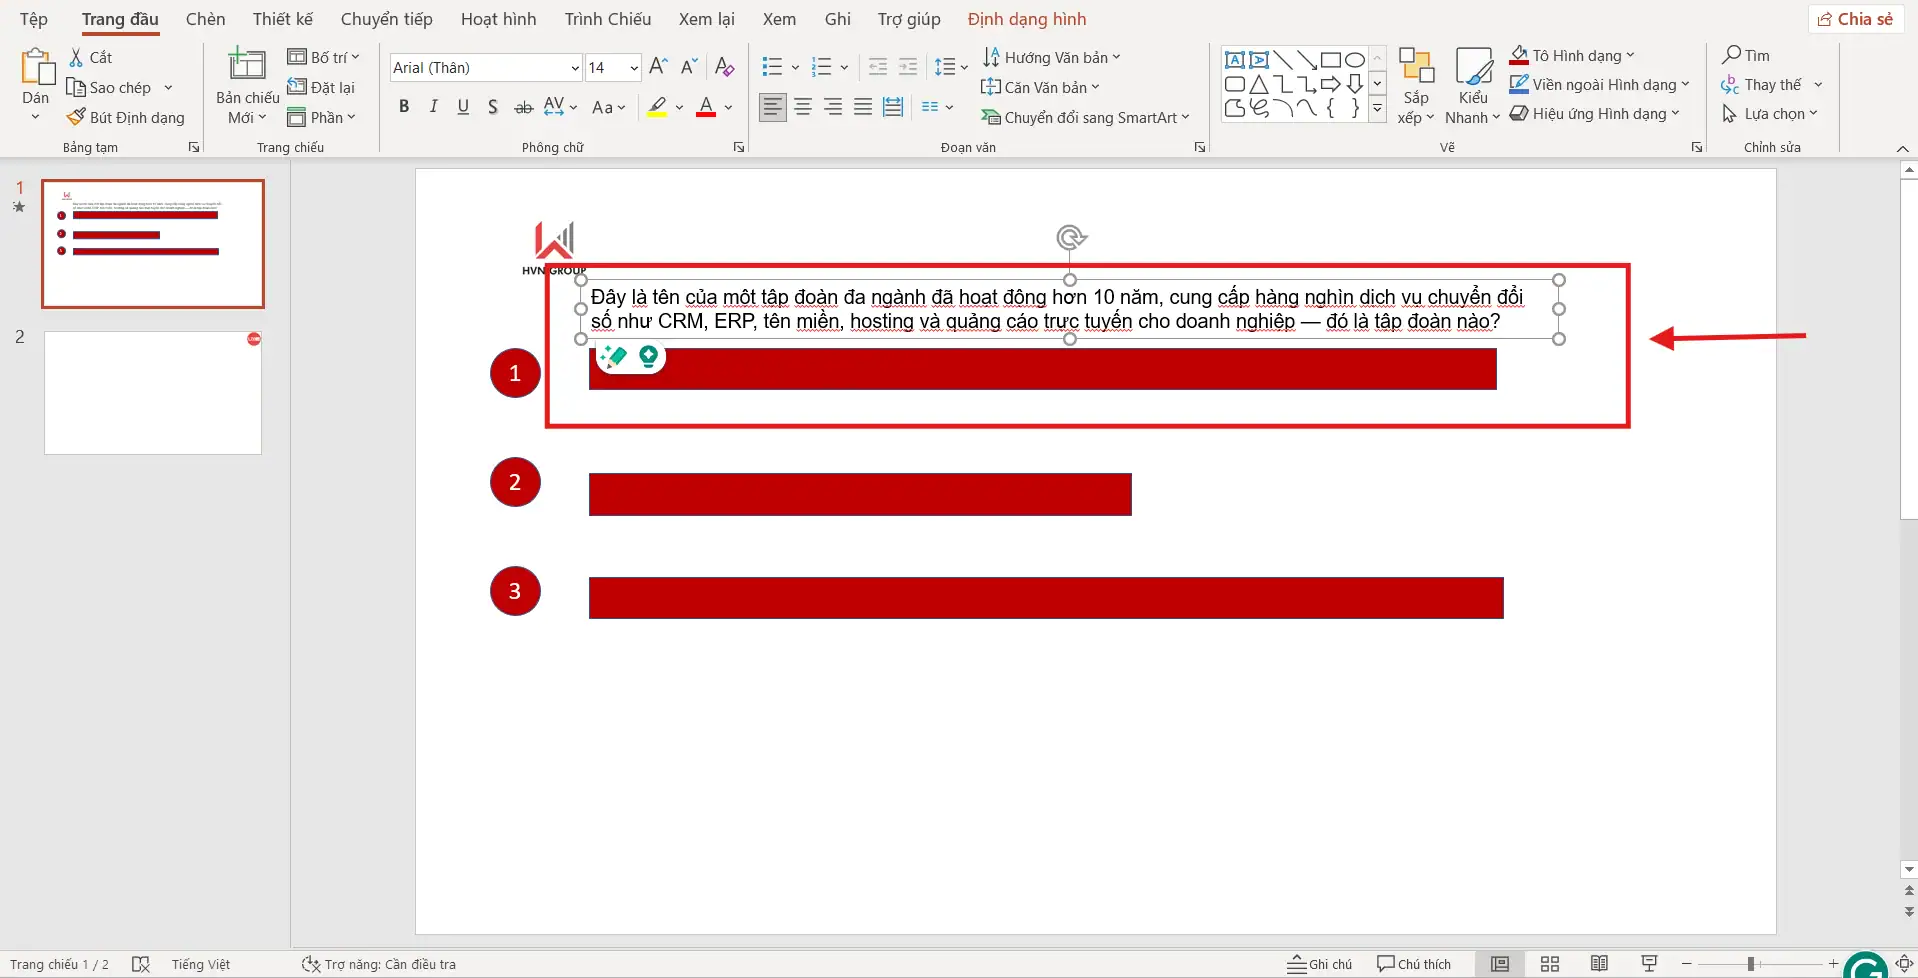Click the Cut (Cắt) scissors icon
Viewport: 1918px width, 978px height.
(x=76, y=57)
